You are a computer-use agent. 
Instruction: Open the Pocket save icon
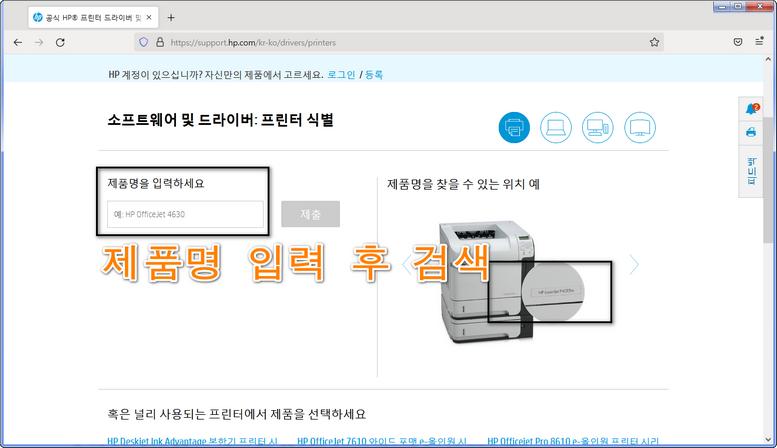click(738, 42)
